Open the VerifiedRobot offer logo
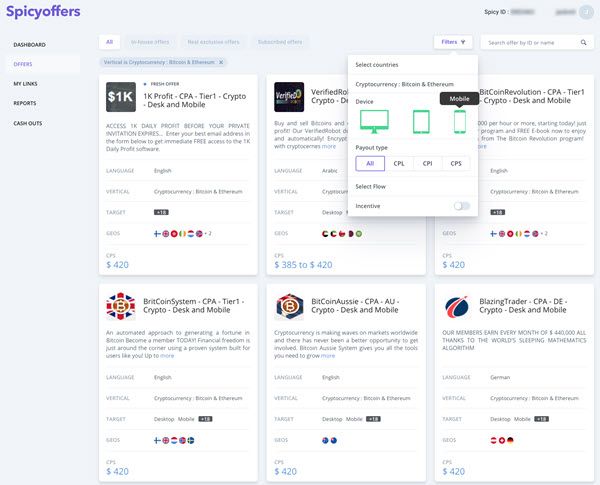Image resolution: width=600 pixels, height=485 pixels. [289, 97]
